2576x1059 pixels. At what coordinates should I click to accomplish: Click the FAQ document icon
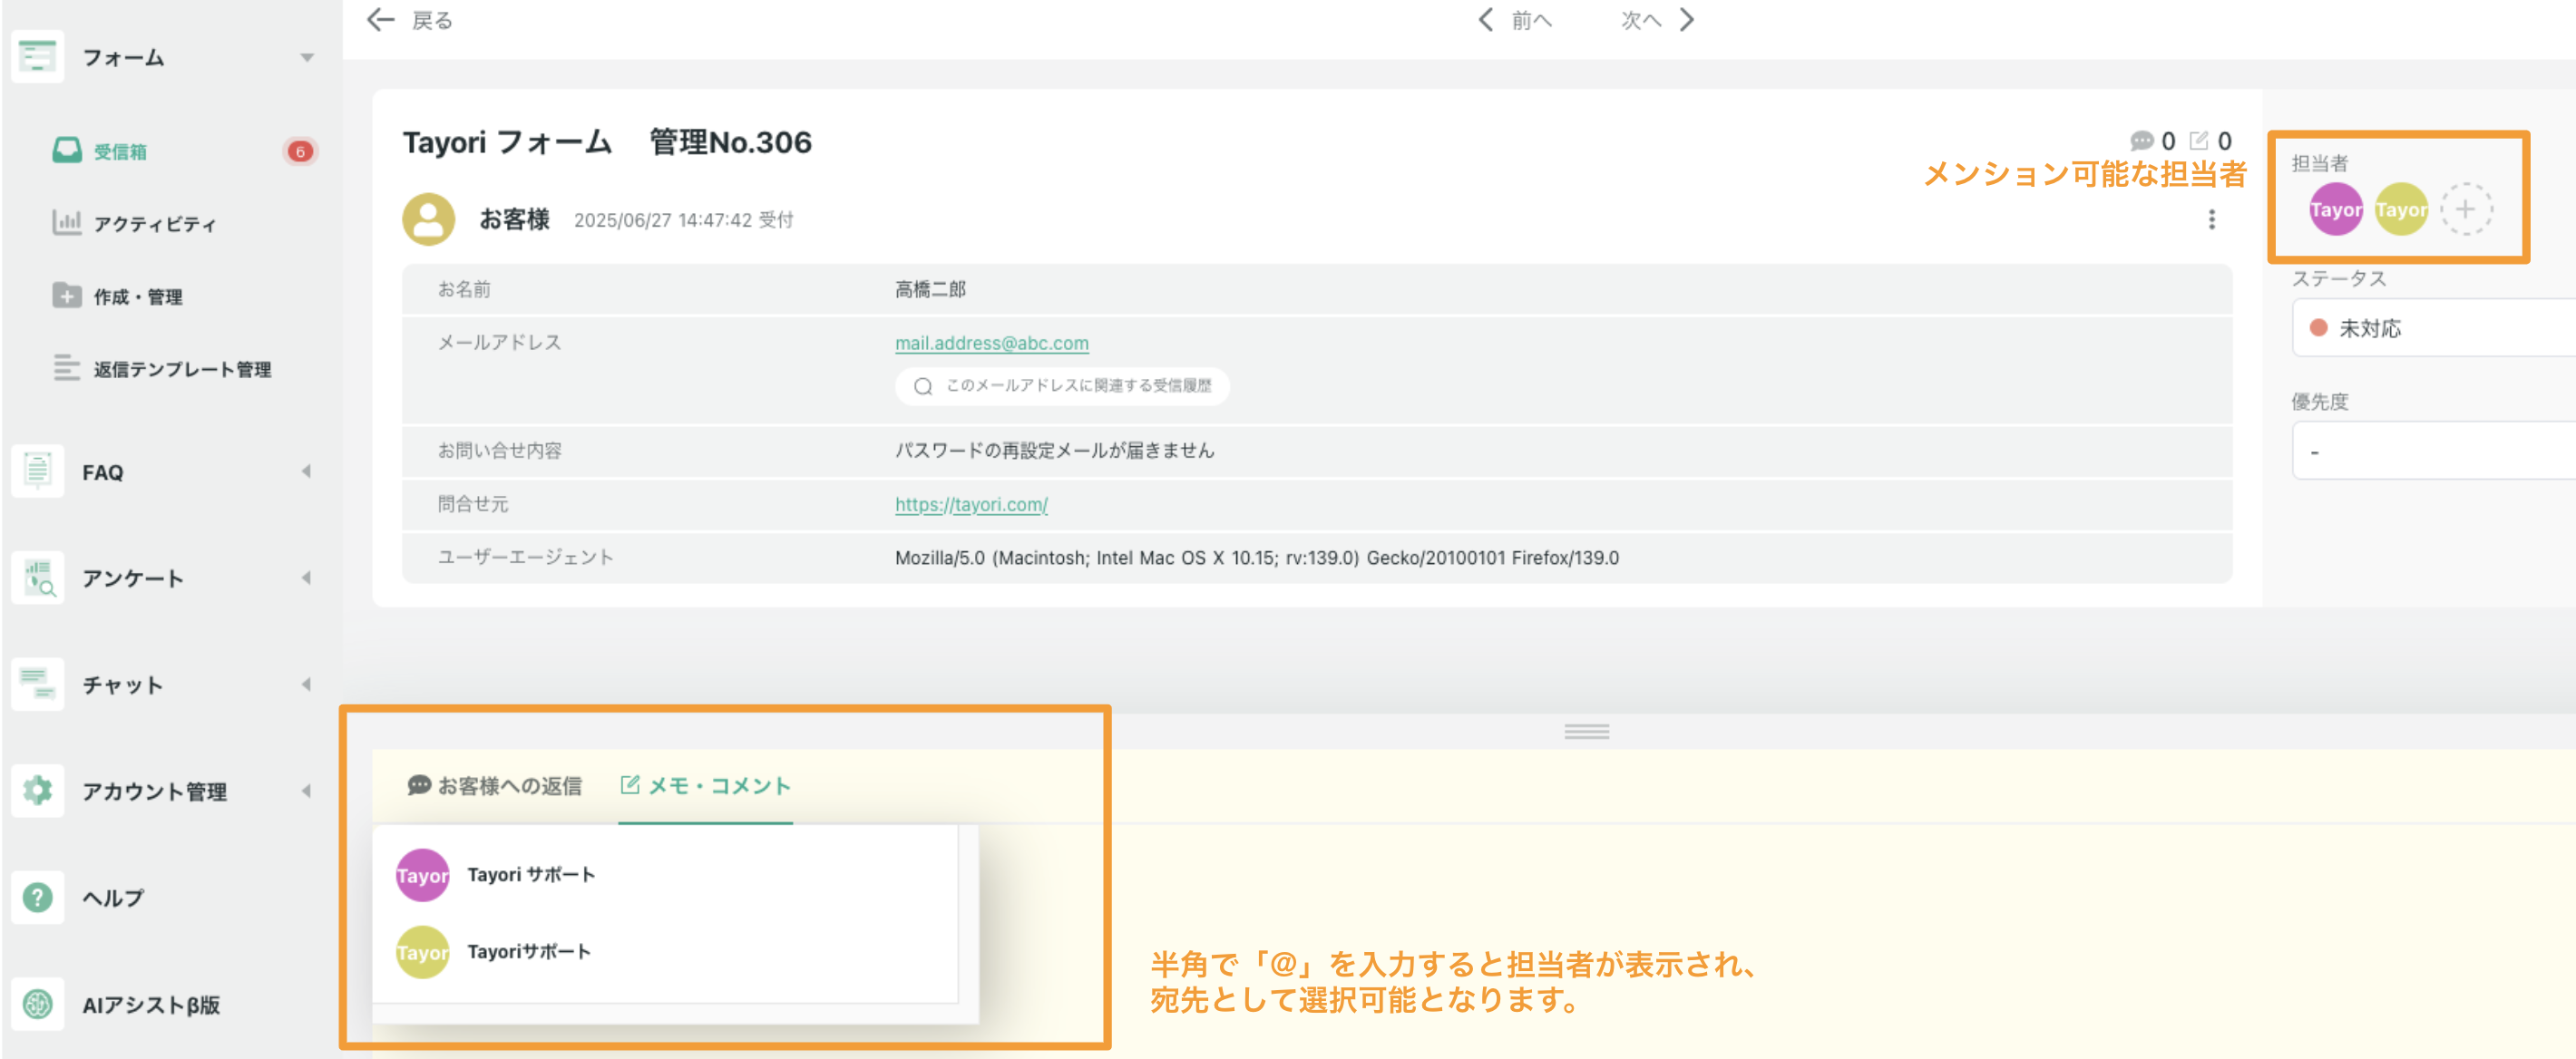click(x=37, y=471)
